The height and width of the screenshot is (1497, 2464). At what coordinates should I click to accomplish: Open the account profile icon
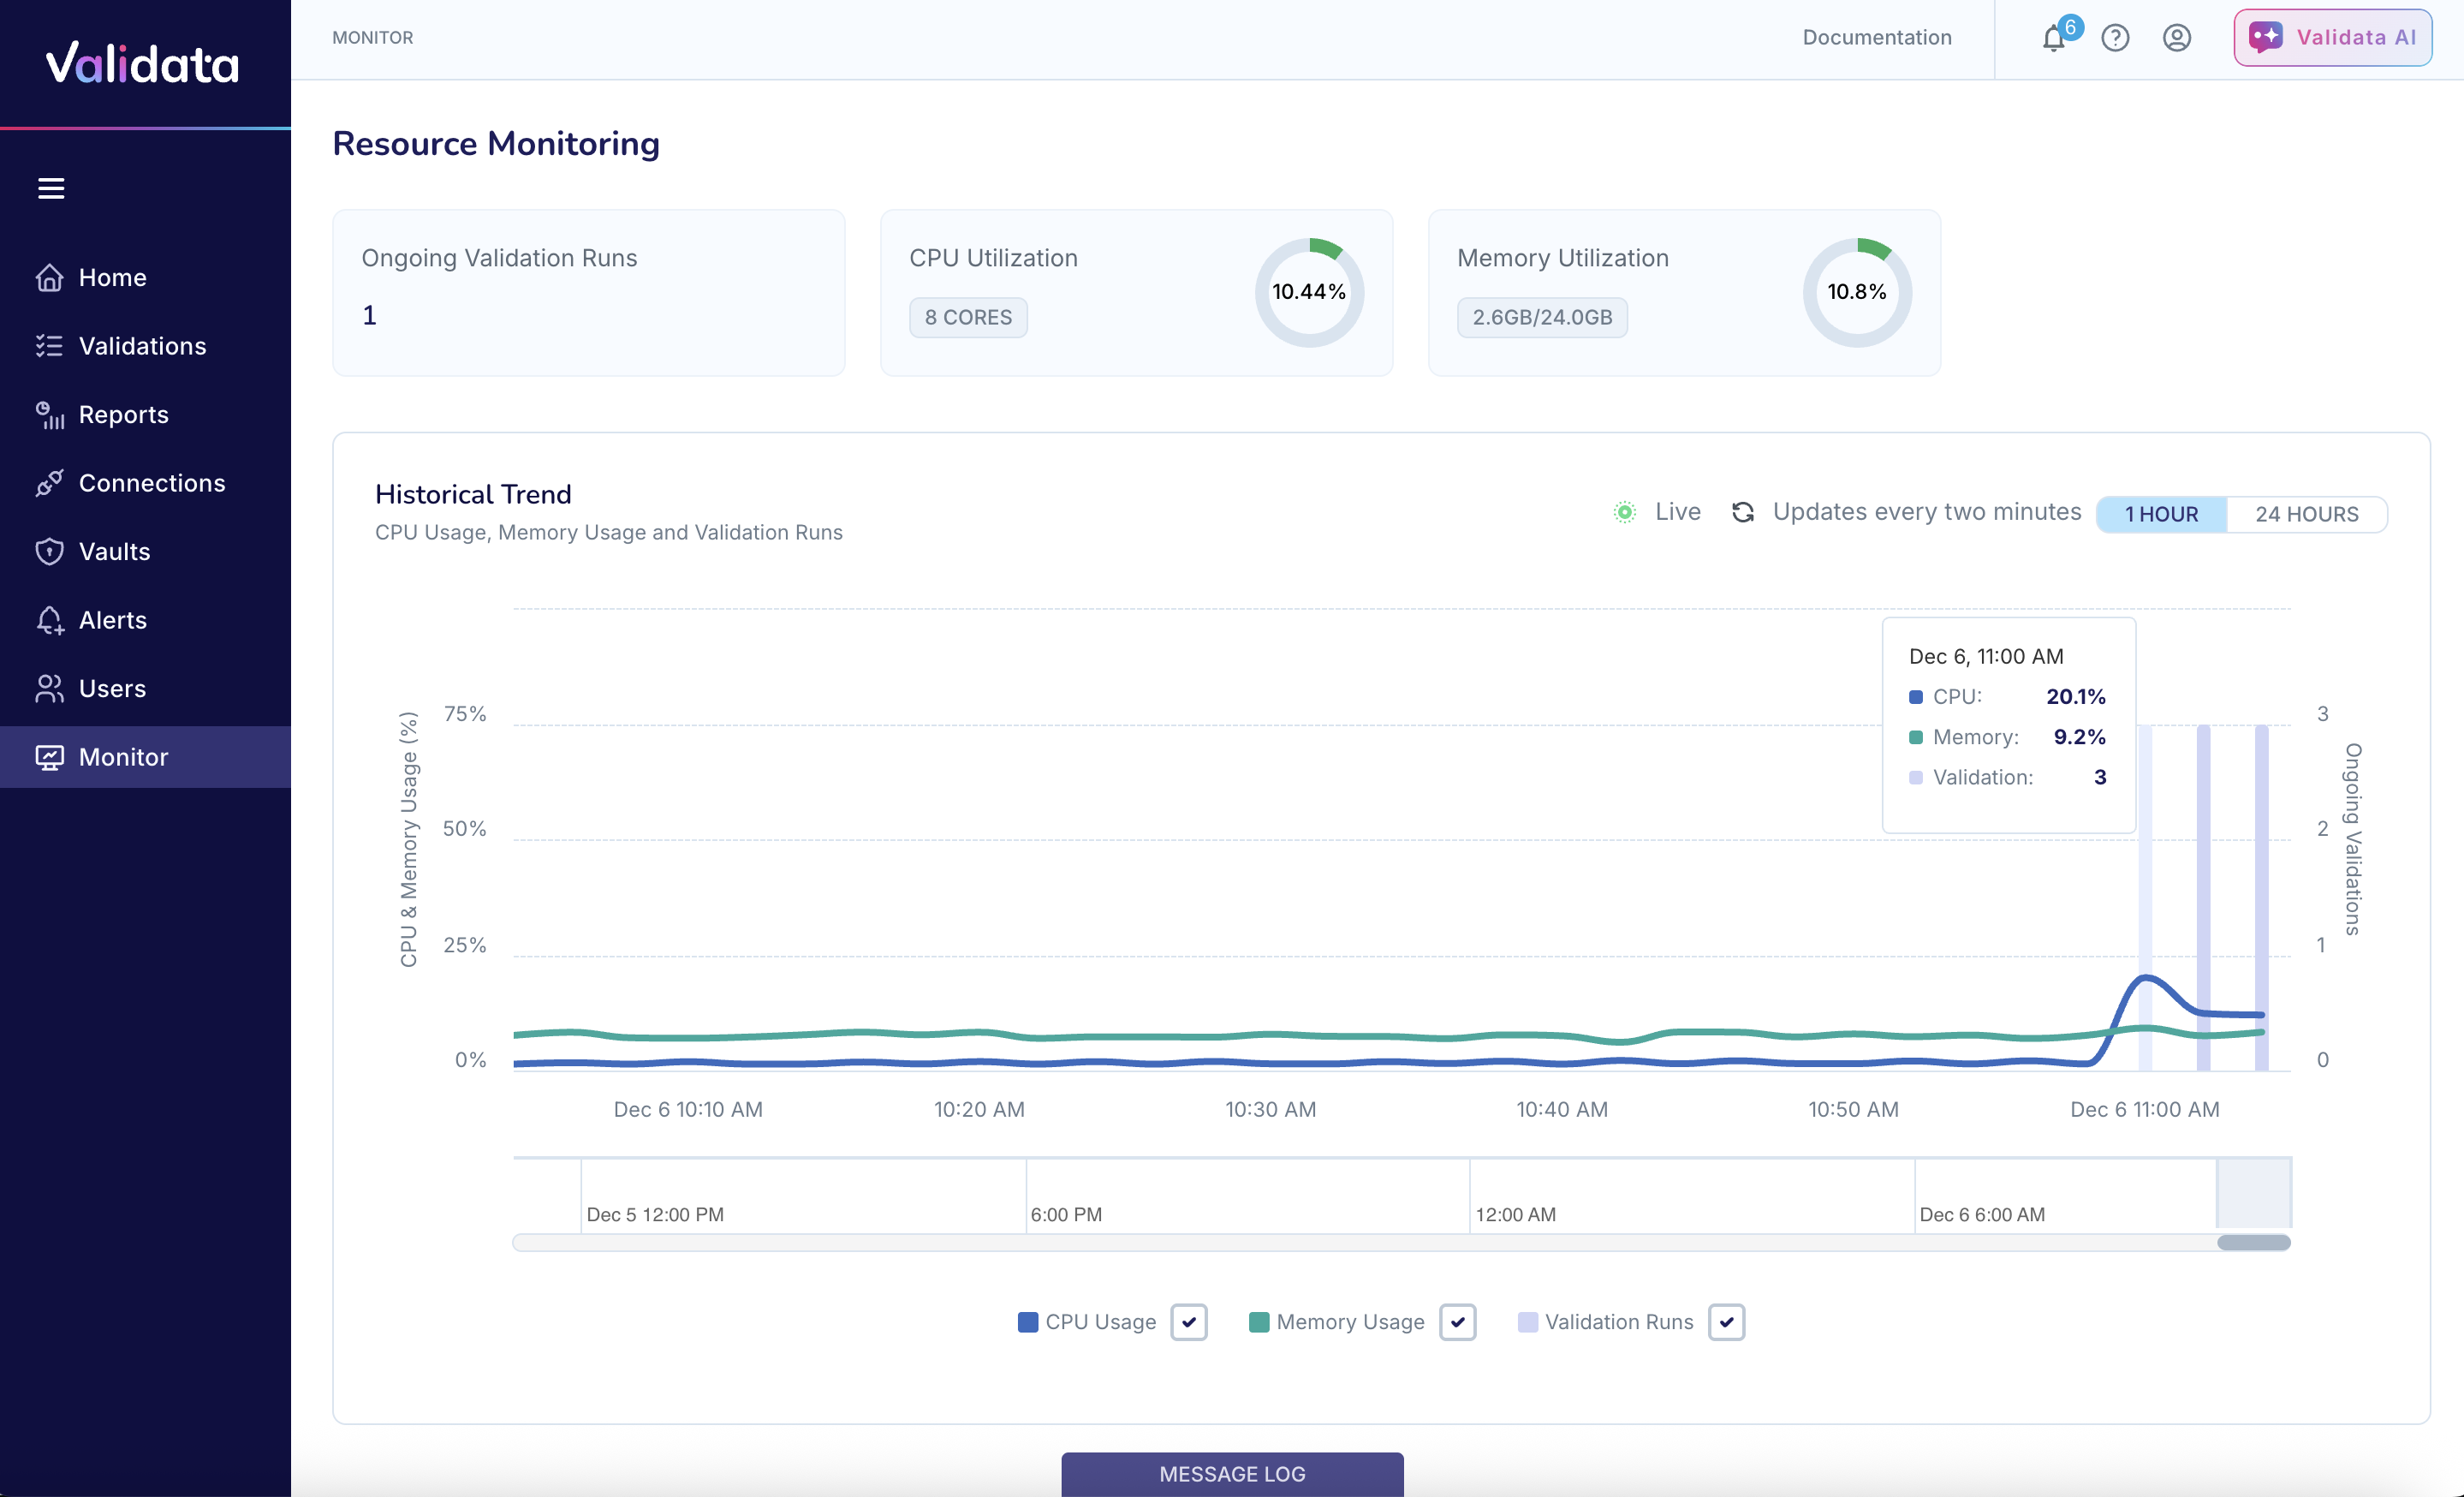tap(2178, 38)
